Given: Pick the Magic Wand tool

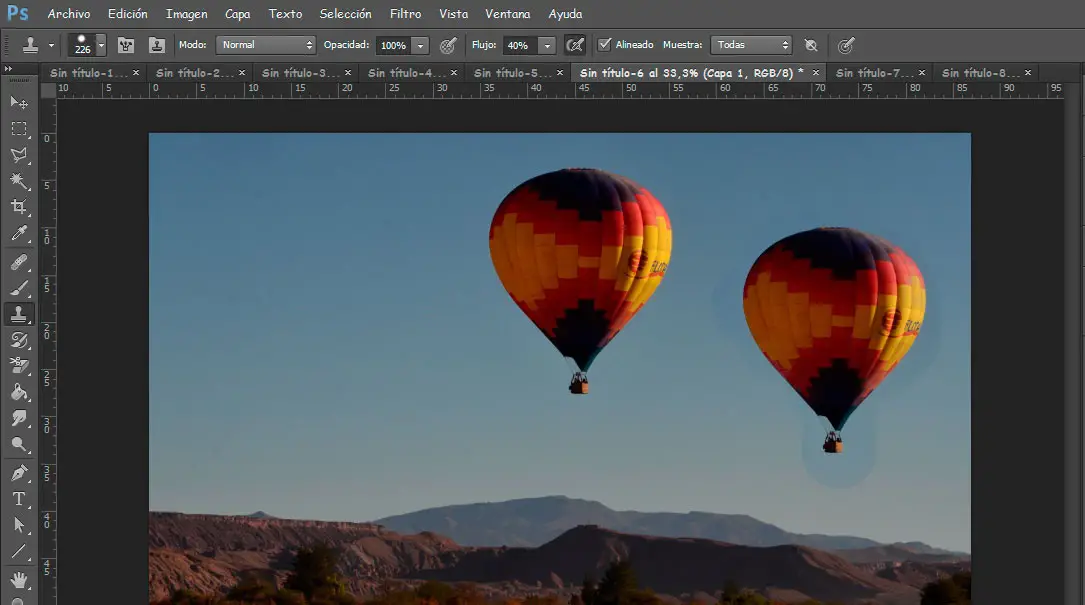Looking at the screenshot, I should pyautogui.click(x=19, y=181).
